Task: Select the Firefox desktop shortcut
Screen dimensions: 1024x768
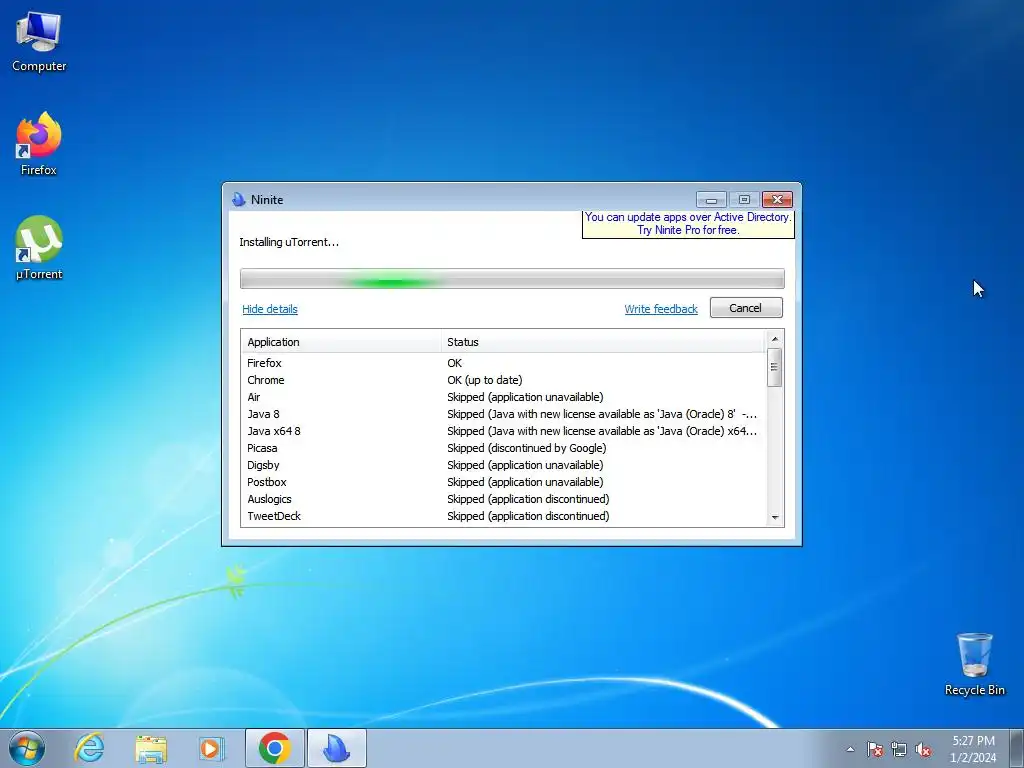Action: pos(39,144)
